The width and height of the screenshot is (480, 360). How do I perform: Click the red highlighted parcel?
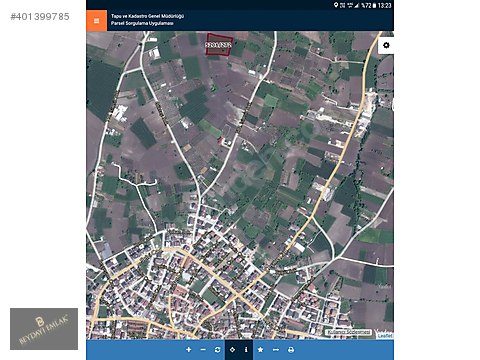219,44
